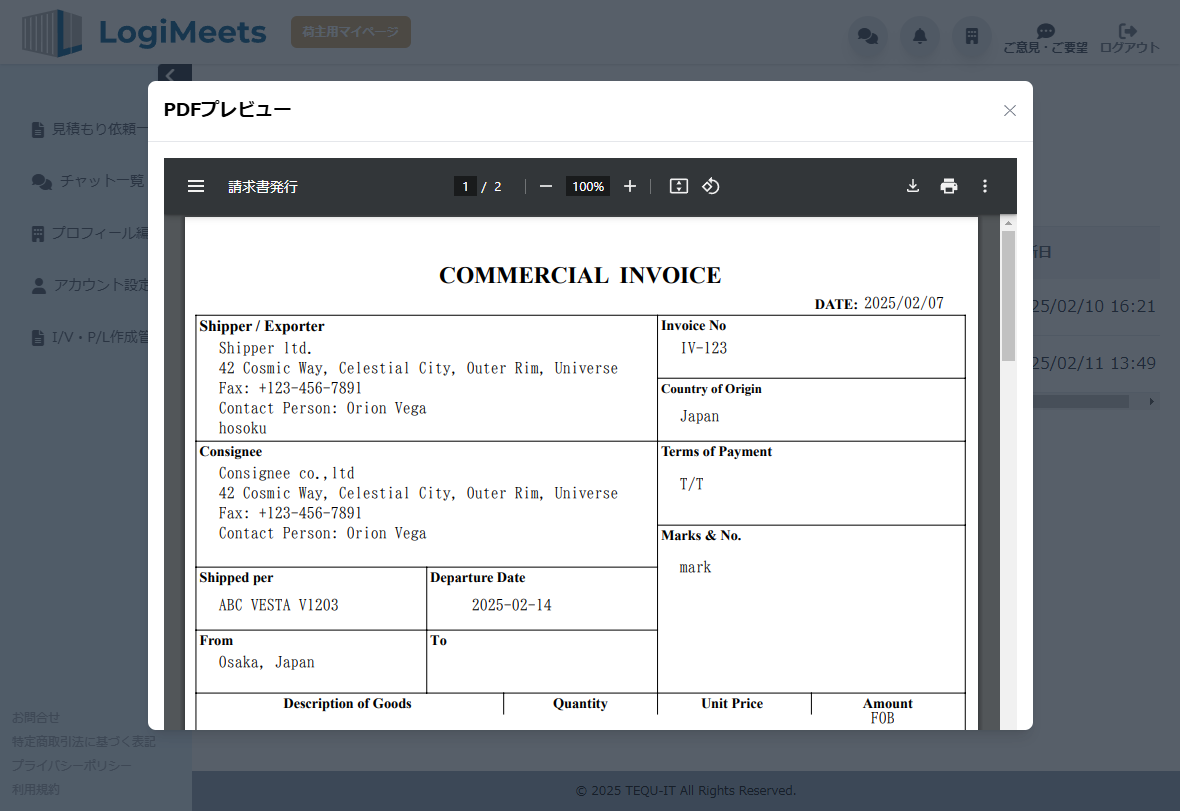Click Japan under Country of Origin
1180x811 pixels.
click(x=699, y=416)
